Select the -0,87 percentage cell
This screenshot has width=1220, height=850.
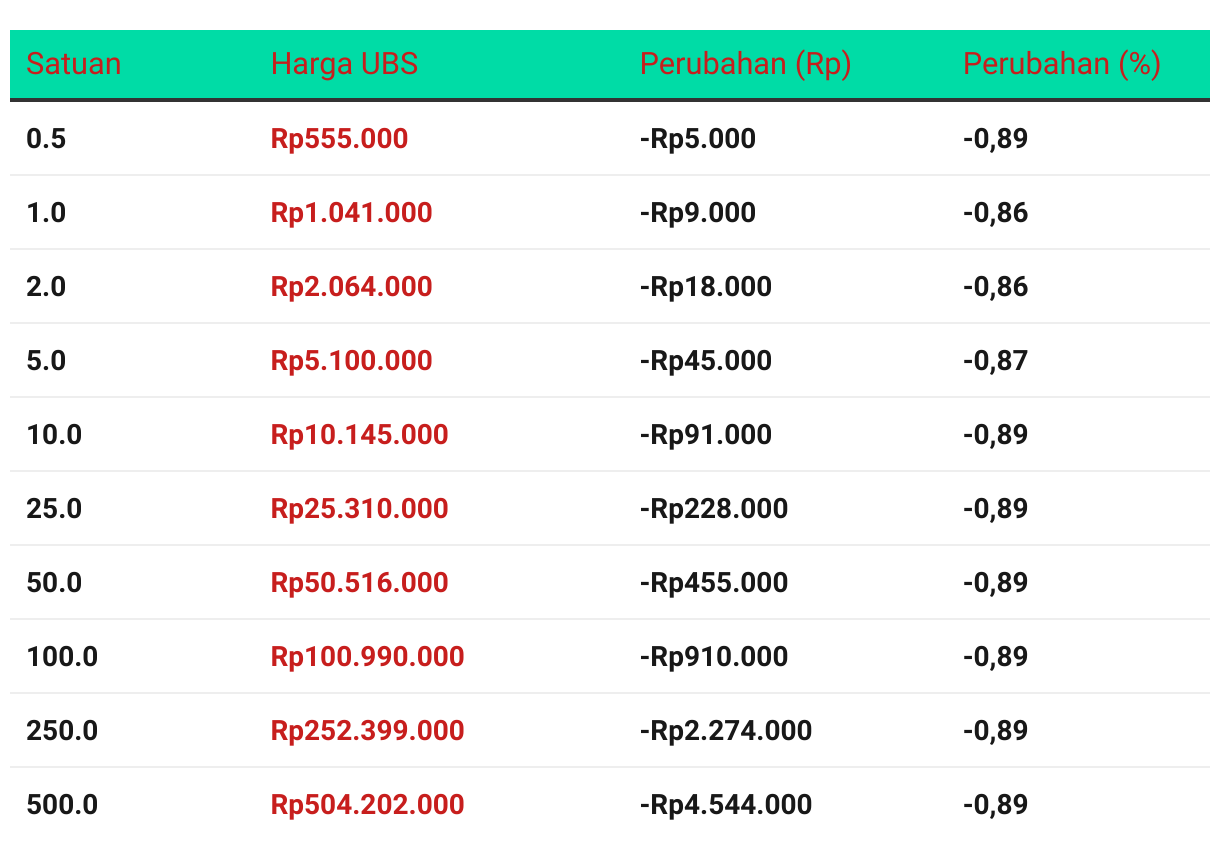tap(995, 360)
